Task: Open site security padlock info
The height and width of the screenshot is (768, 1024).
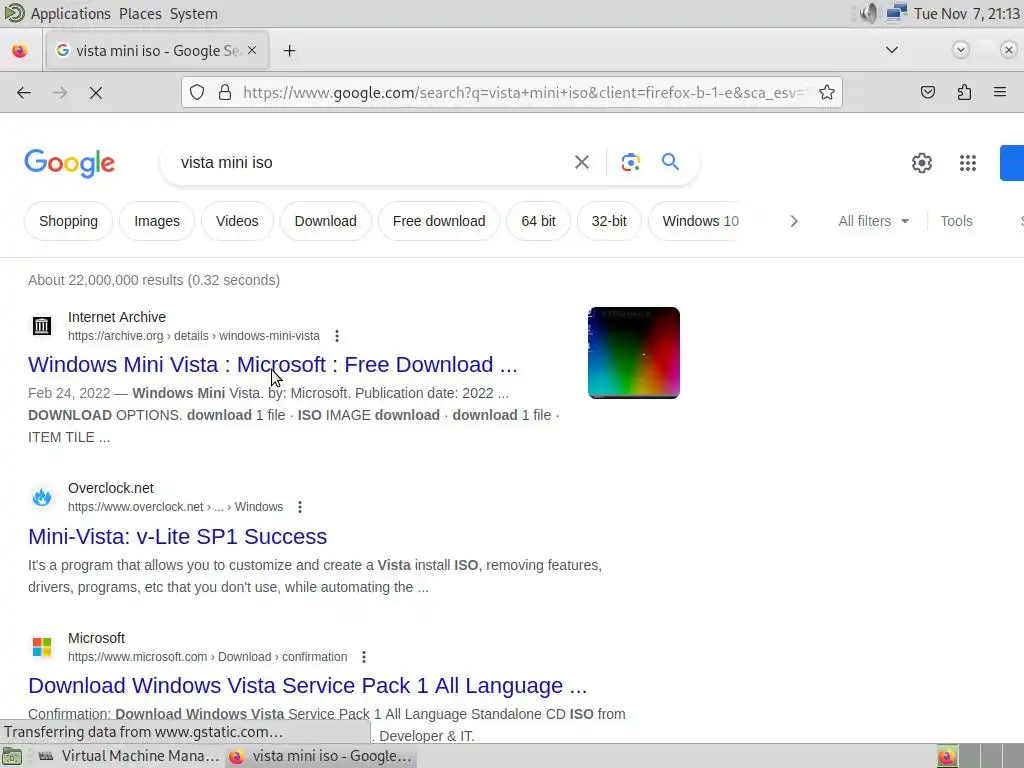Action: coord(225,93)
